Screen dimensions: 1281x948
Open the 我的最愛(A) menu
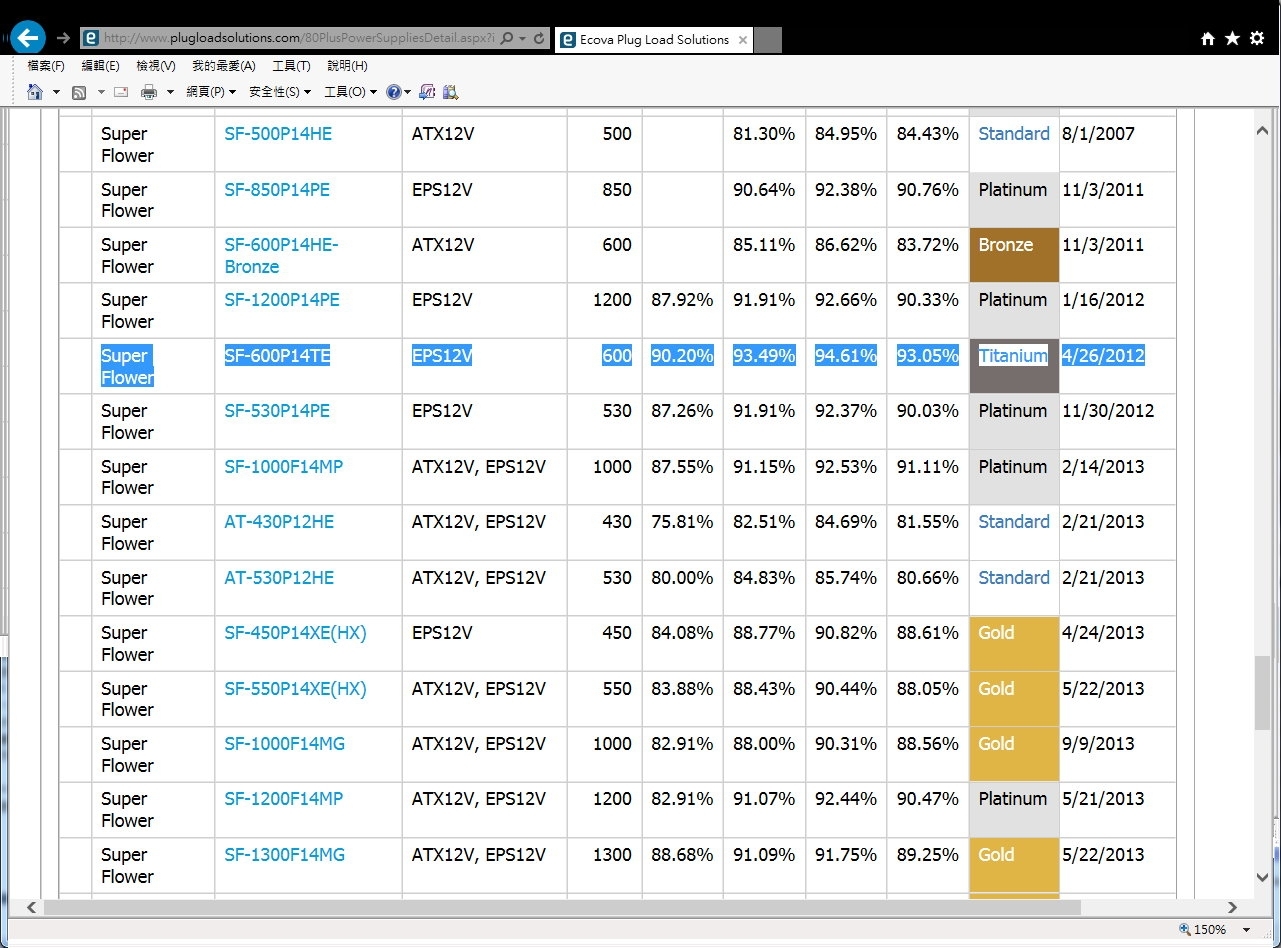(223, 66)
